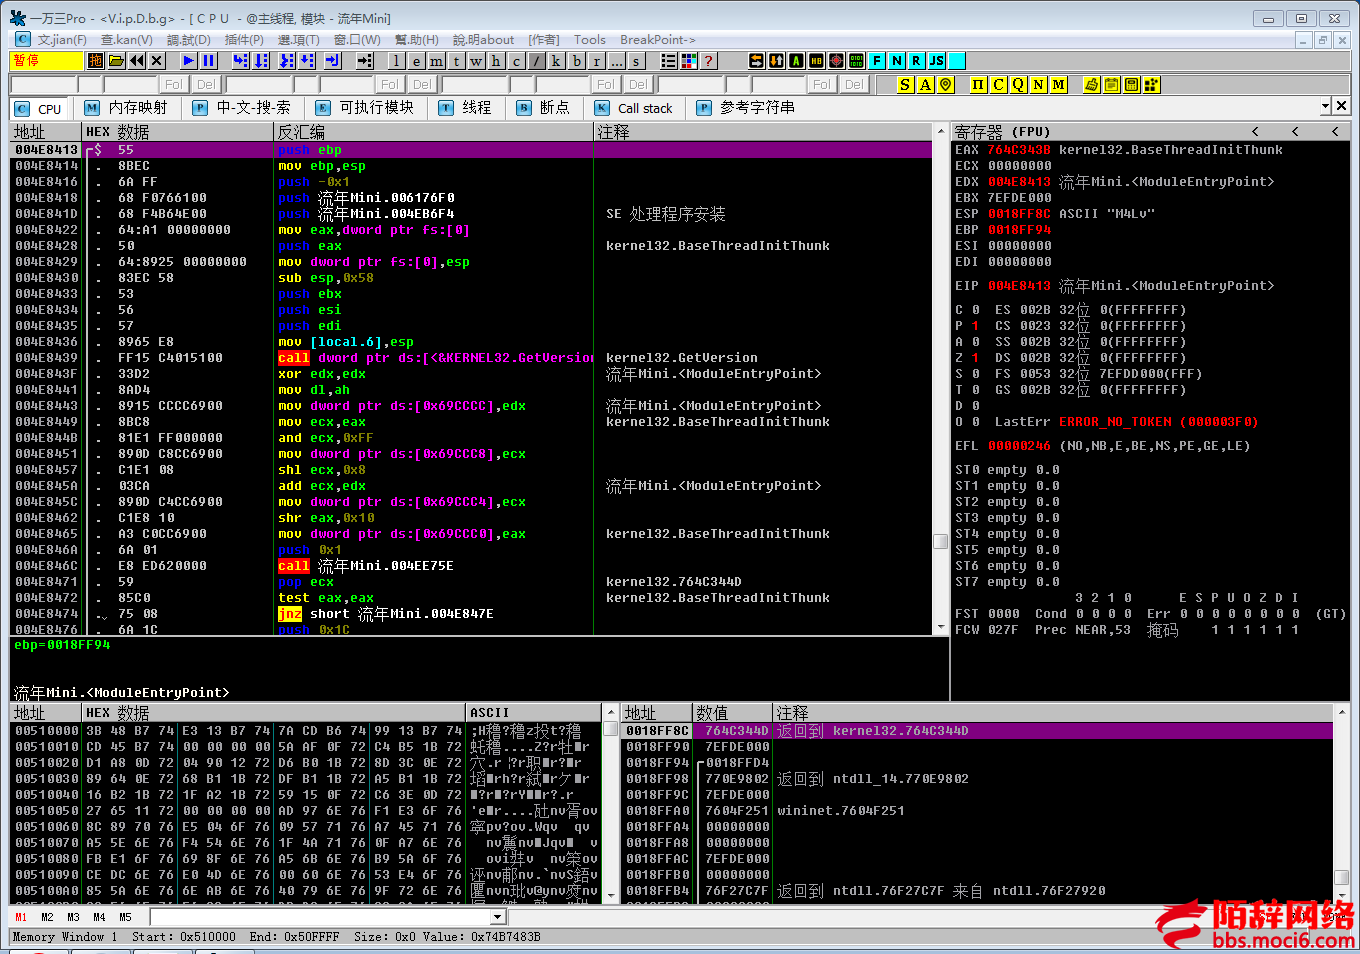Expand the command bar combo dropdown
The image size is (1360, 954).
point(498,917)
